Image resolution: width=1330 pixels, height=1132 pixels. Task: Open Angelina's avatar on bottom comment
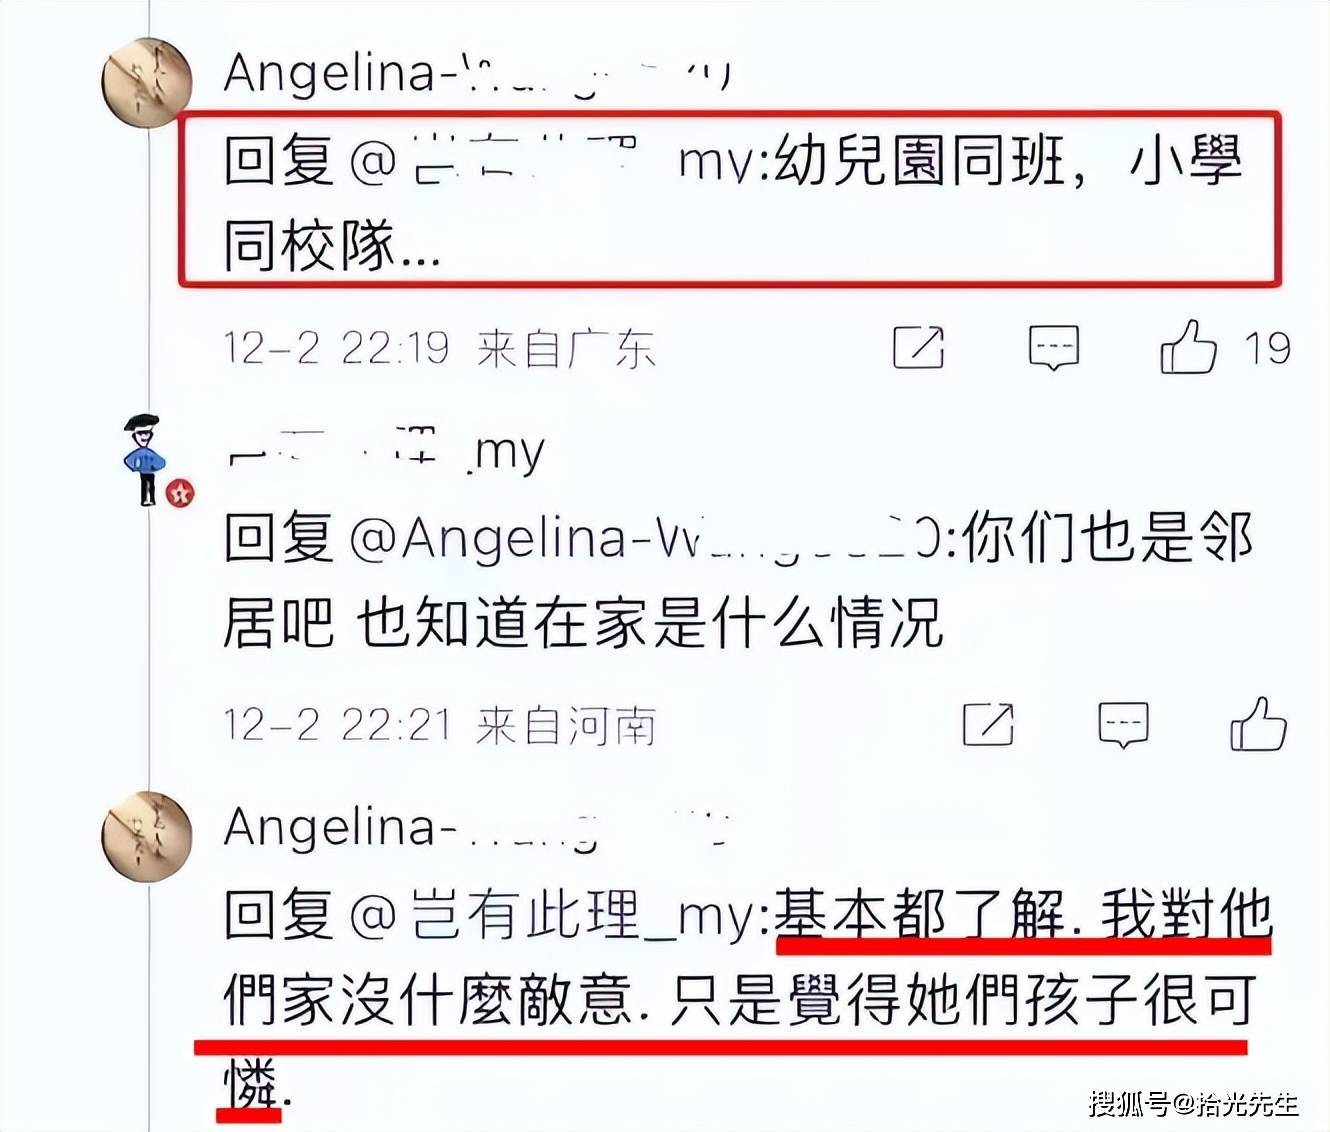pos(147,836)
